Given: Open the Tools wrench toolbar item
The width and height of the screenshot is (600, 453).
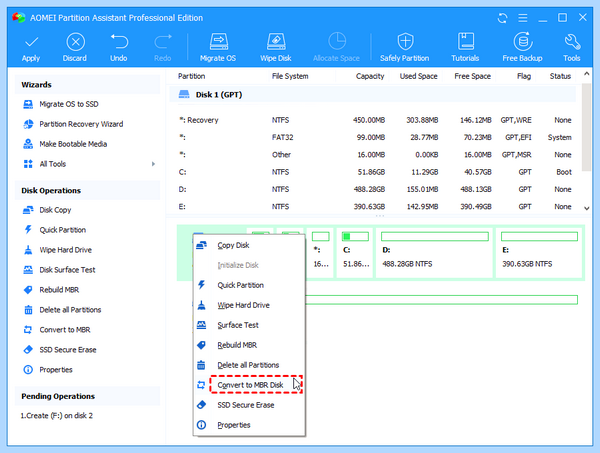Looking at the screenshot, I should pyautogui.click(x=572, y=48).
